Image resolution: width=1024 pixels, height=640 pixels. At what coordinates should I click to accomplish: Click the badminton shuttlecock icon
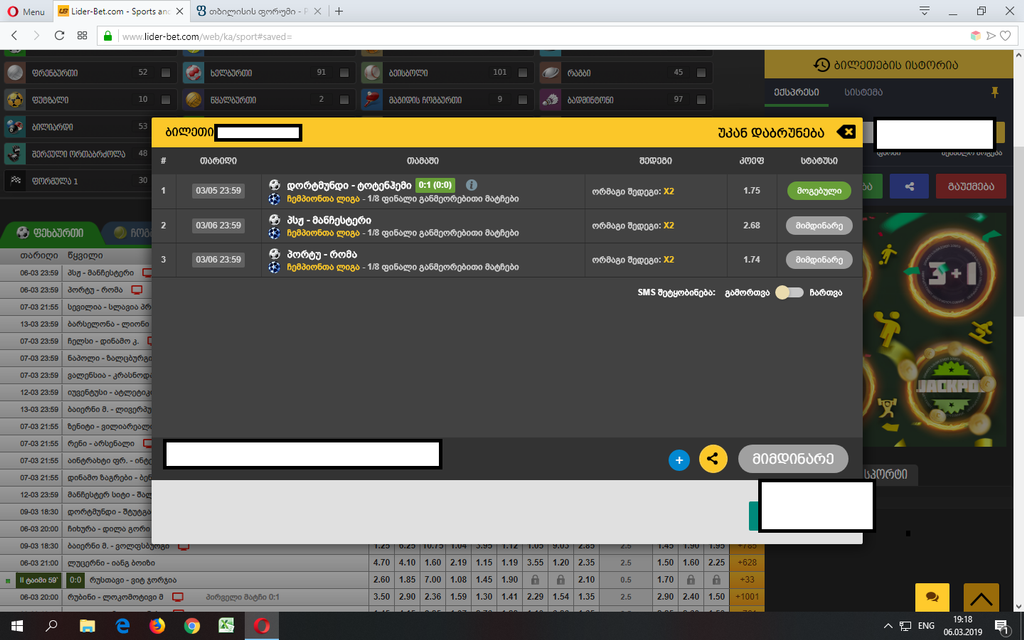click(551, 100)
